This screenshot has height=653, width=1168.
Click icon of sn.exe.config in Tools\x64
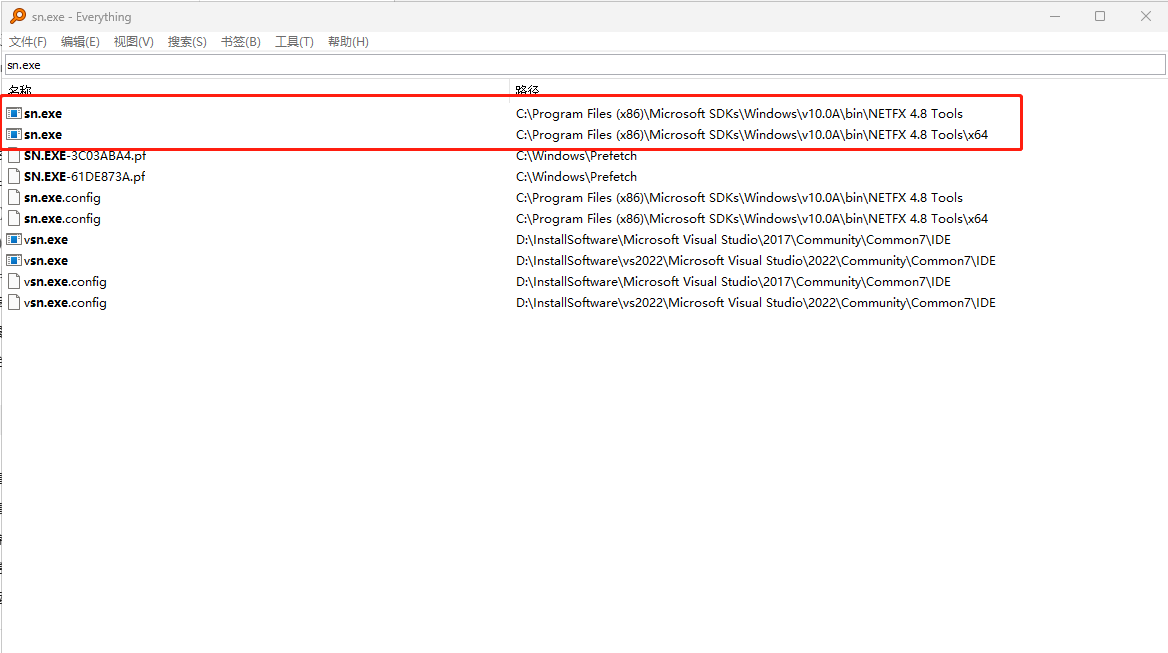(x=13, y=218)
